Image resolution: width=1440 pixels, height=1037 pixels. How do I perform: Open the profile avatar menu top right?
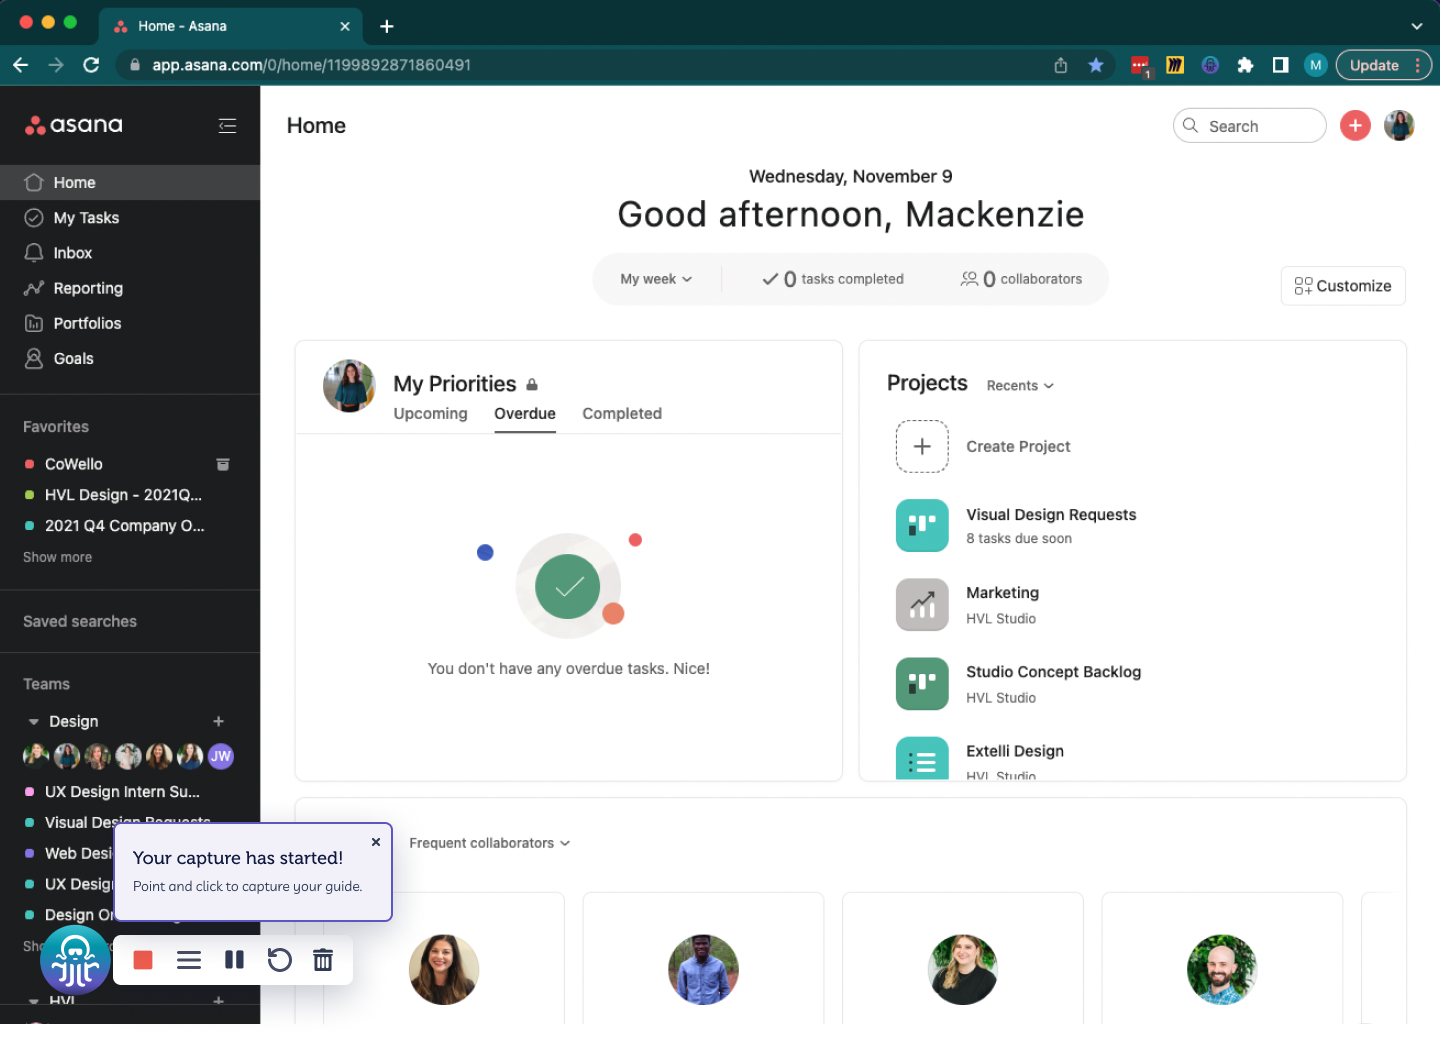coord(1399,125)
